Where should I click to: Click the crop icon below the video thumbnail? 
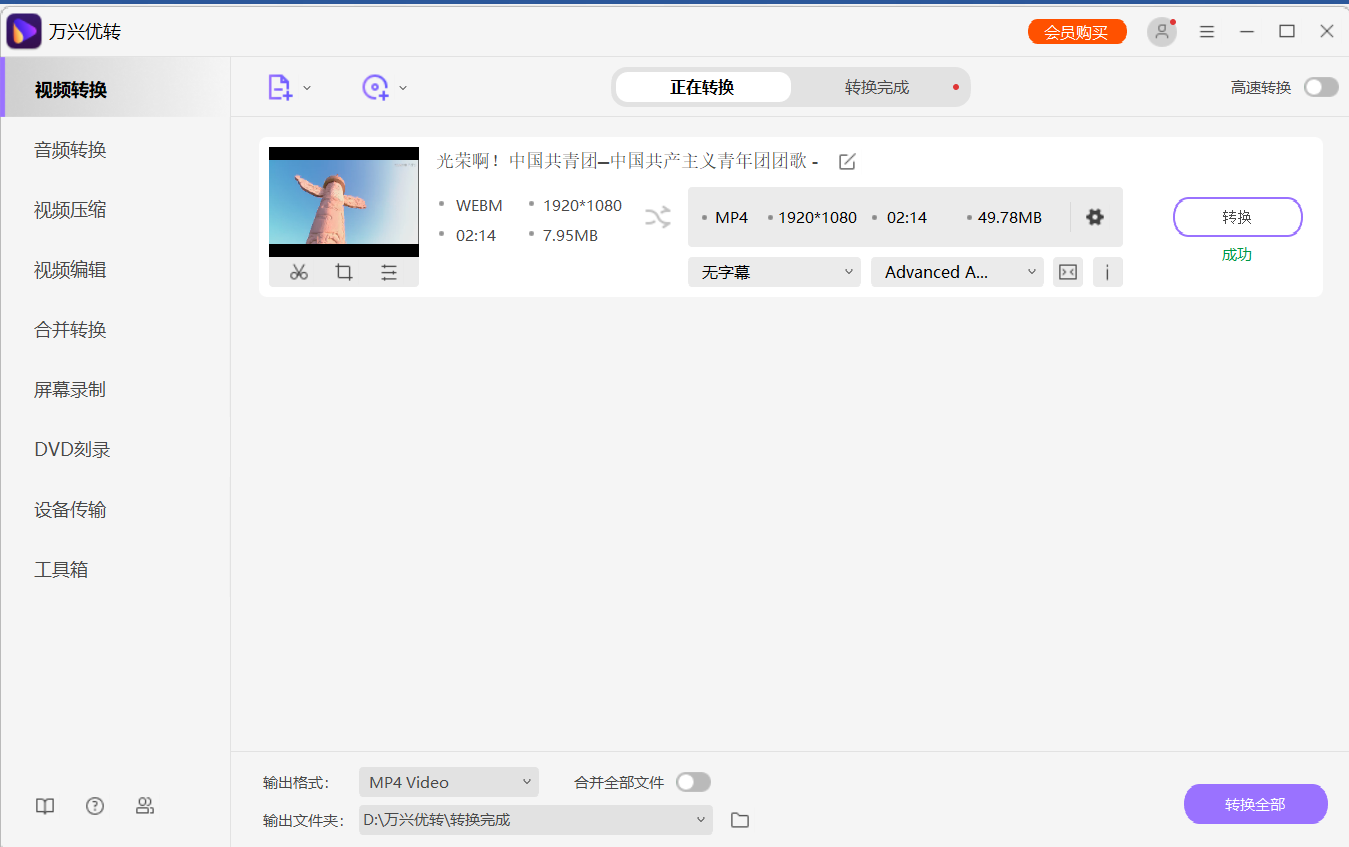(343, 271)
